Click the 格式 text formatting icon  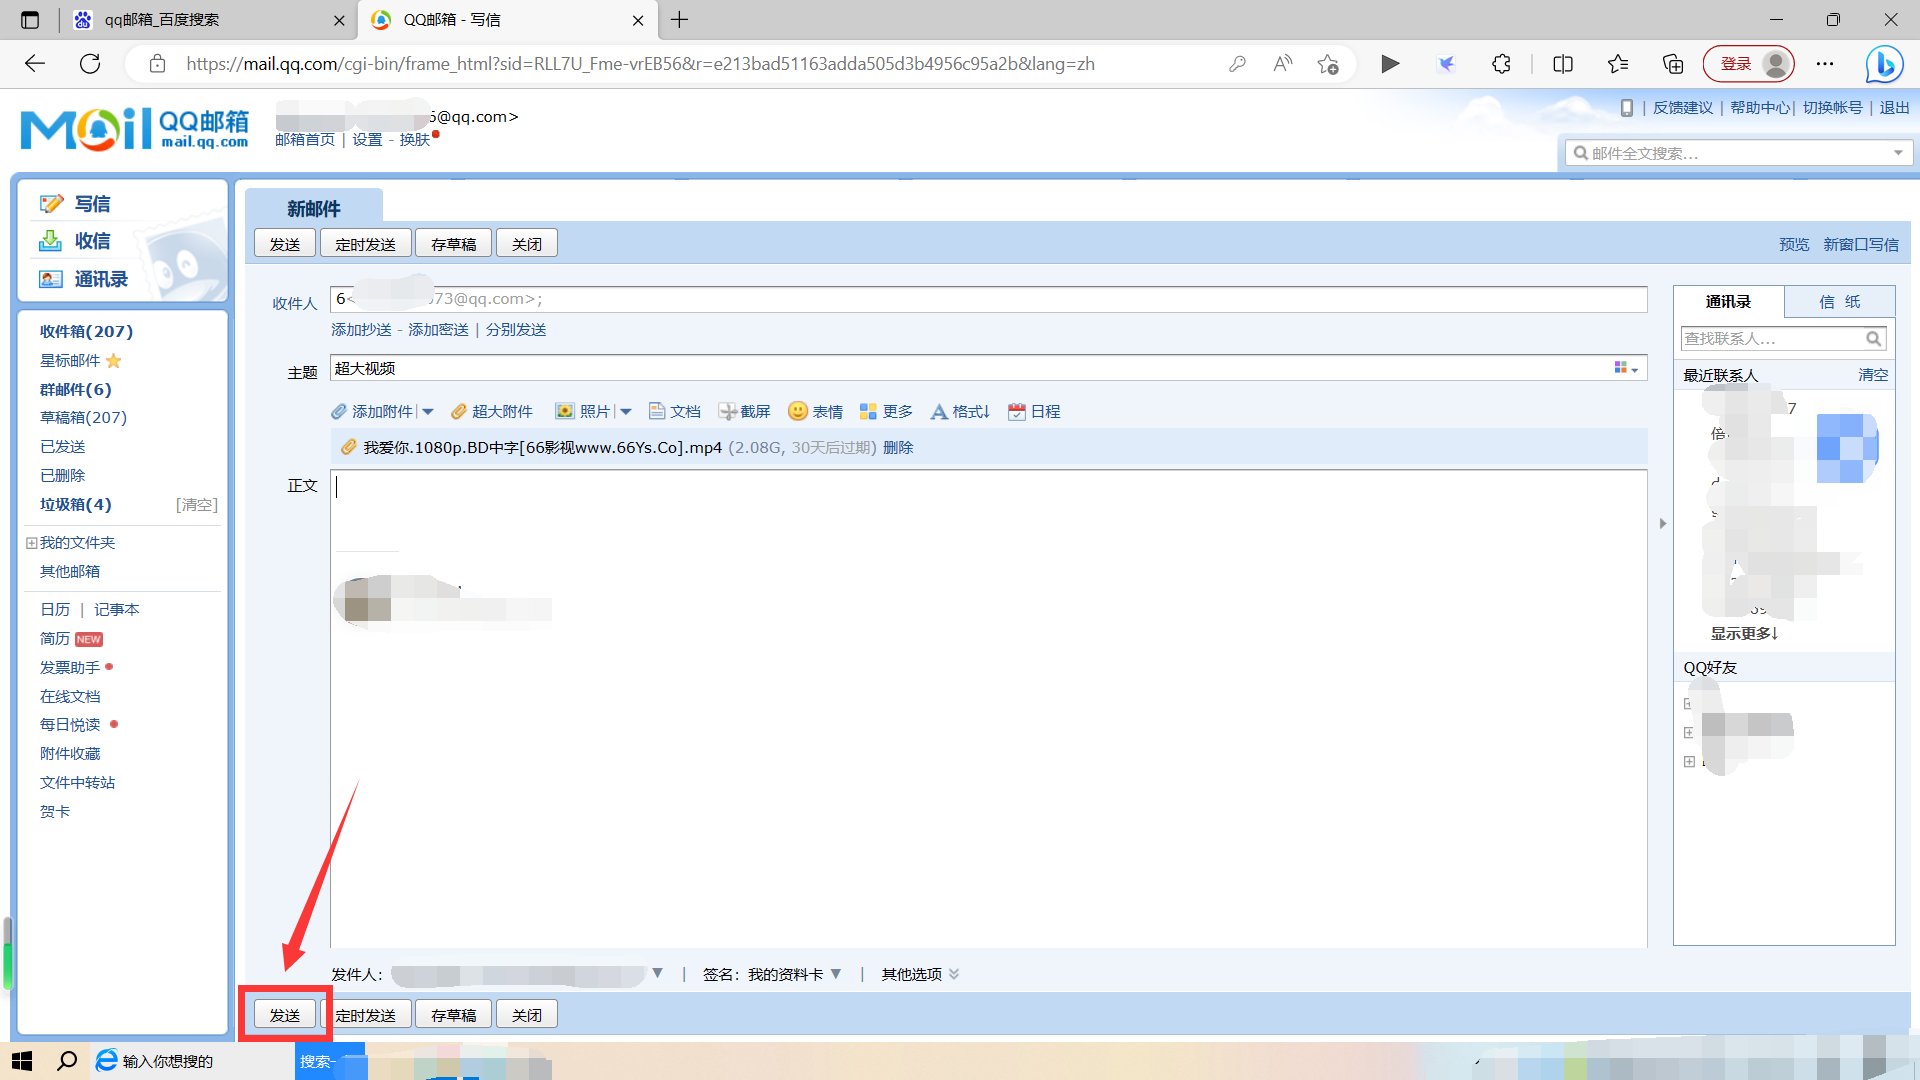pyautogui.click(x=939, y=411)
